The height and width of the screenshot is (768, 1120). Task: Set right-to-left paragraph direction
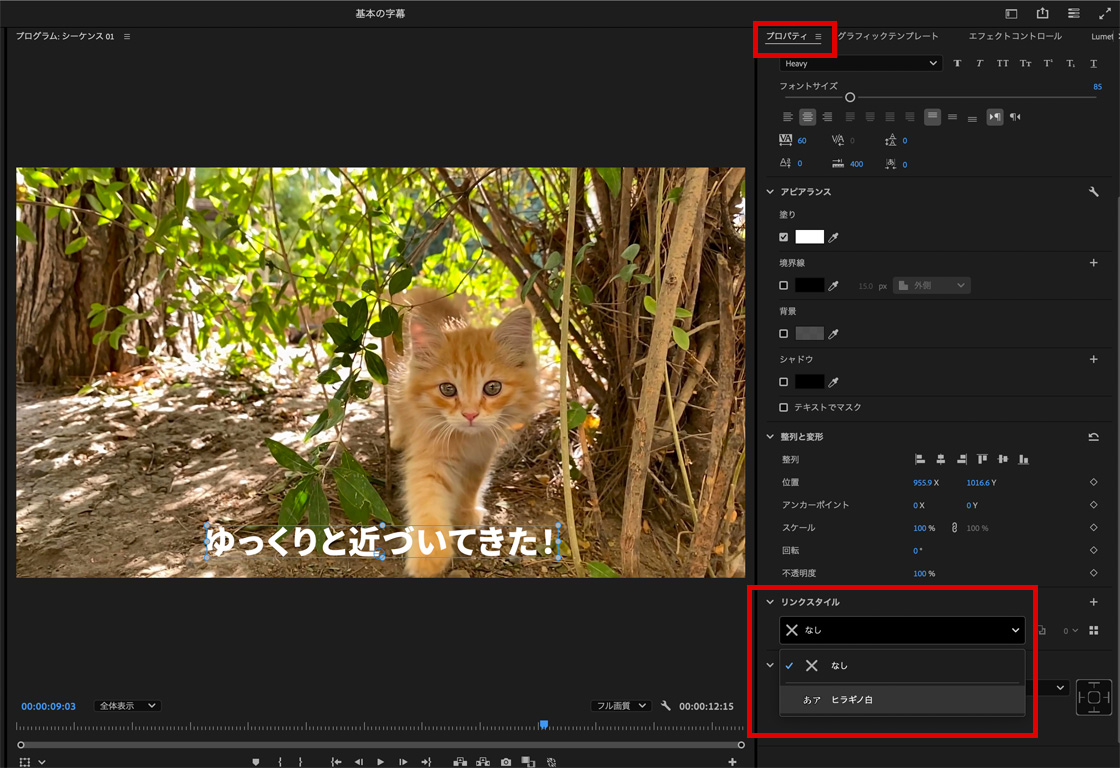point(1015,117)
